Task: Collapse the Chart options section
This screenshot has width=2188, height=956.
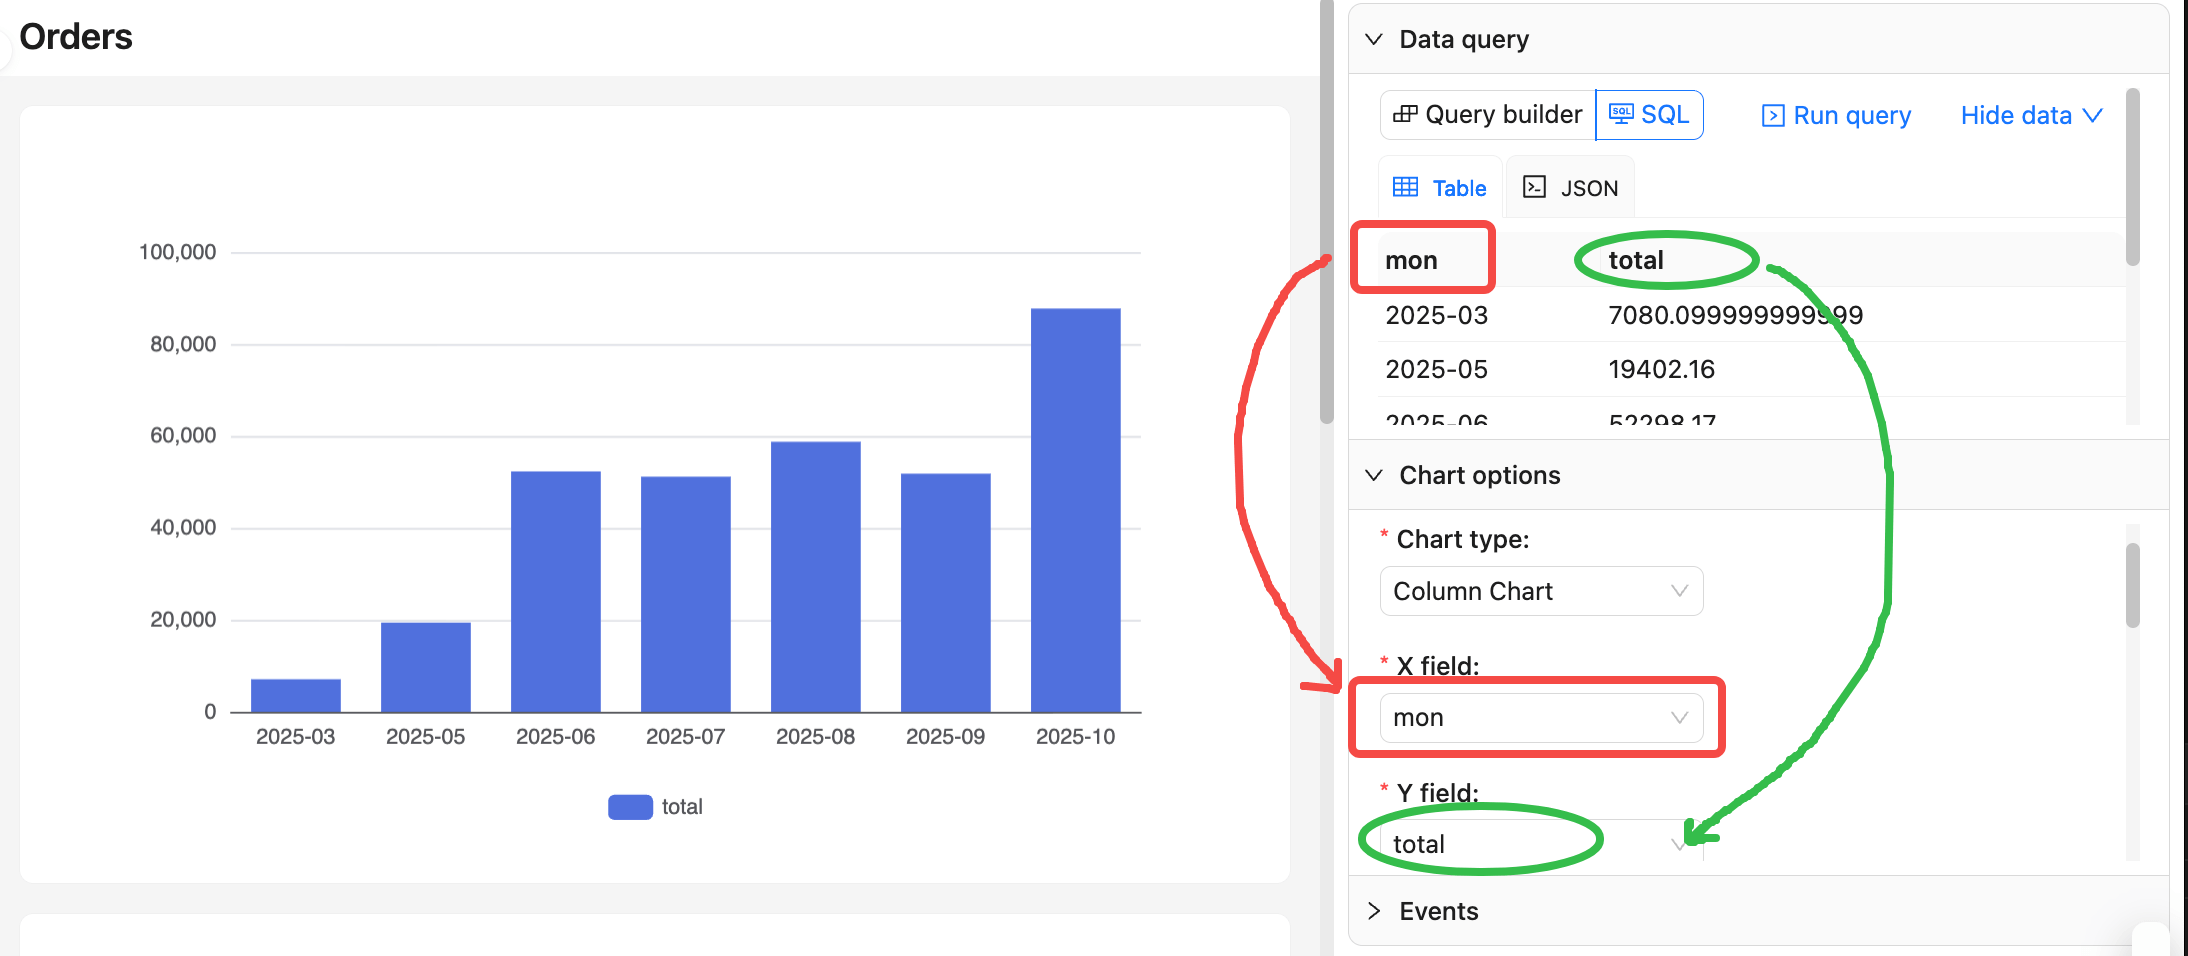Action: (x=1374, y=475)
